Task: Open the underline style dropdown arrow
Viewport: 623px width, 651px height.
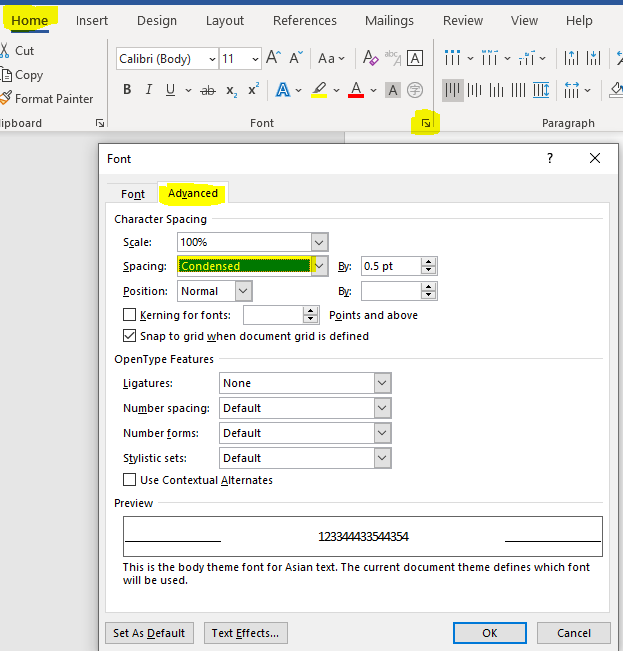Action: pos(188,90)
